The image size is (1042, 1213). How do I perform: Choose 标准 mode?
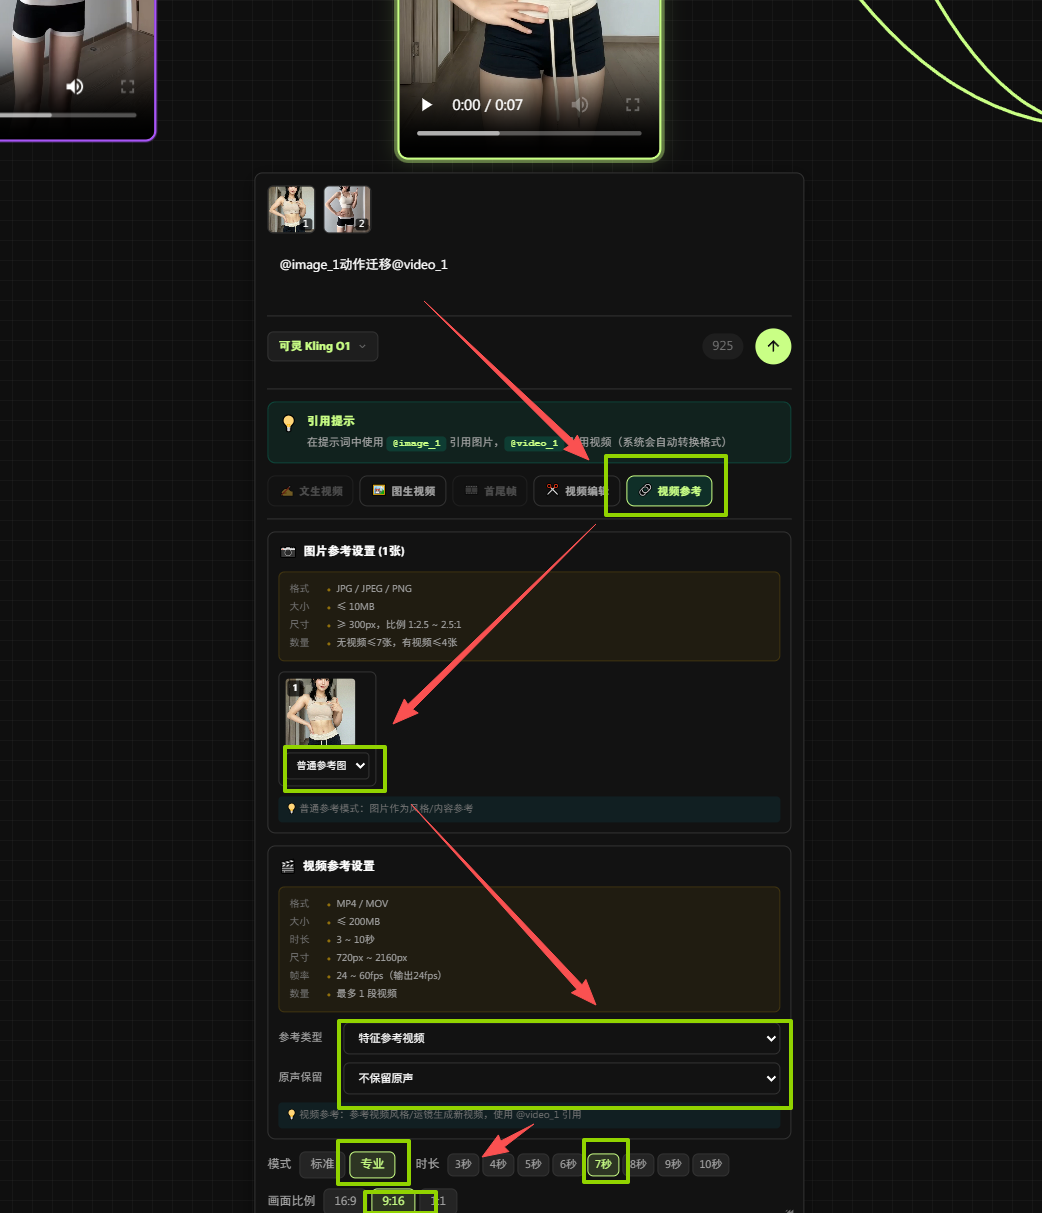[321, 1164]
